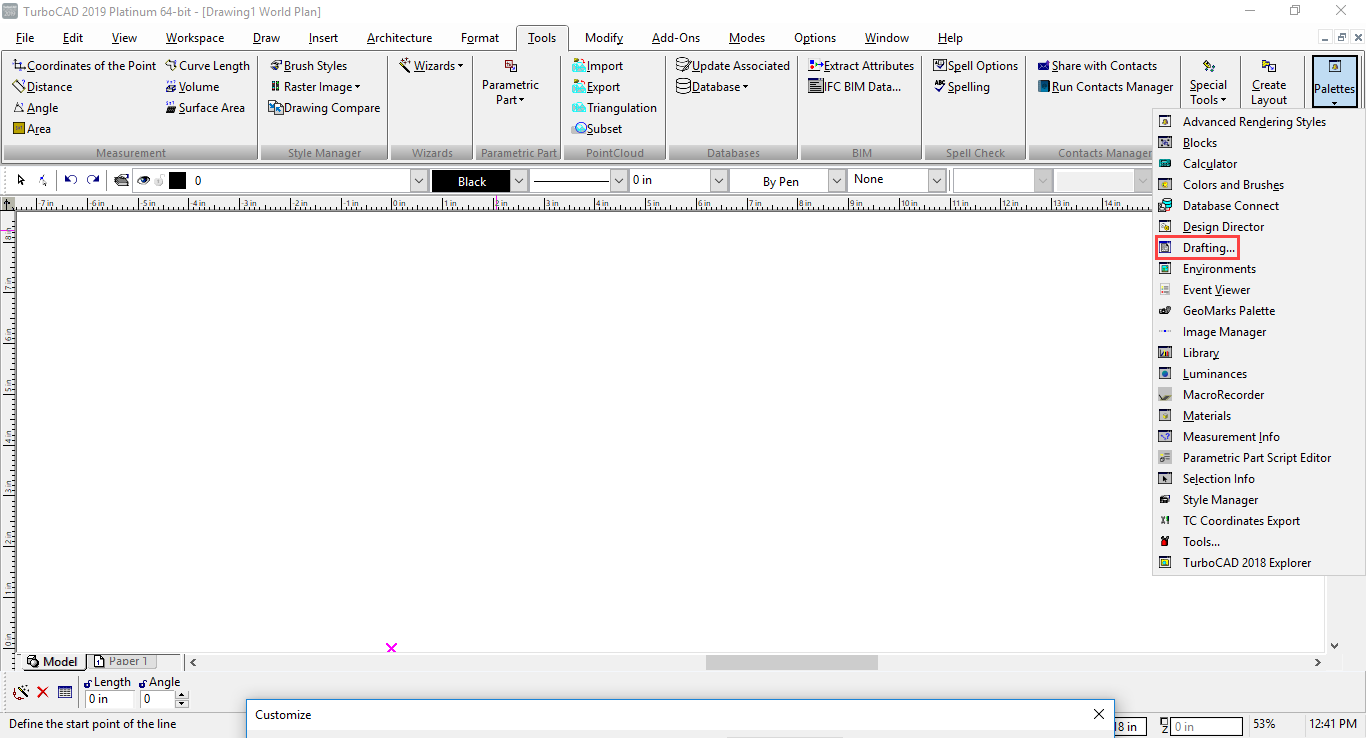Click the black layer color swatch
The height and width of the screenshot is (738, 1366).
177,180
